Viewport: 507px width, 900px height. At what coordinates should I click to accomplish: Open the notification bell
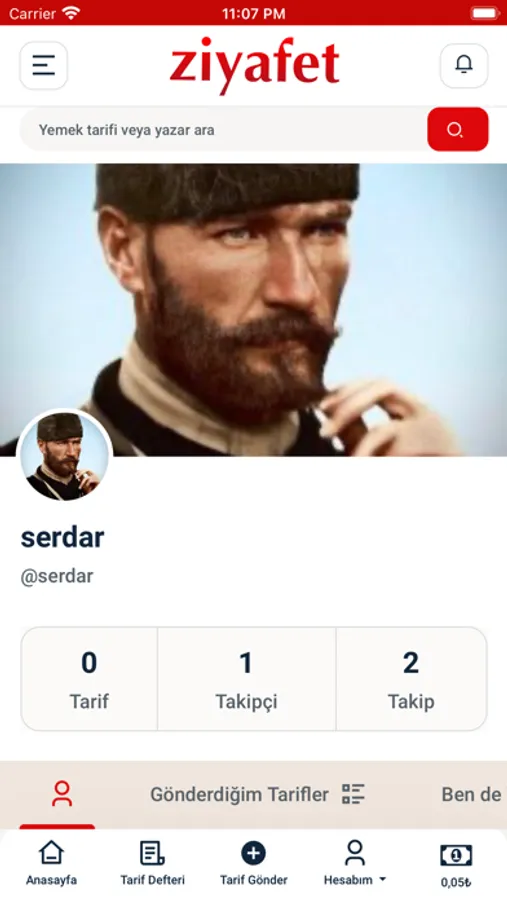[464, 65]
